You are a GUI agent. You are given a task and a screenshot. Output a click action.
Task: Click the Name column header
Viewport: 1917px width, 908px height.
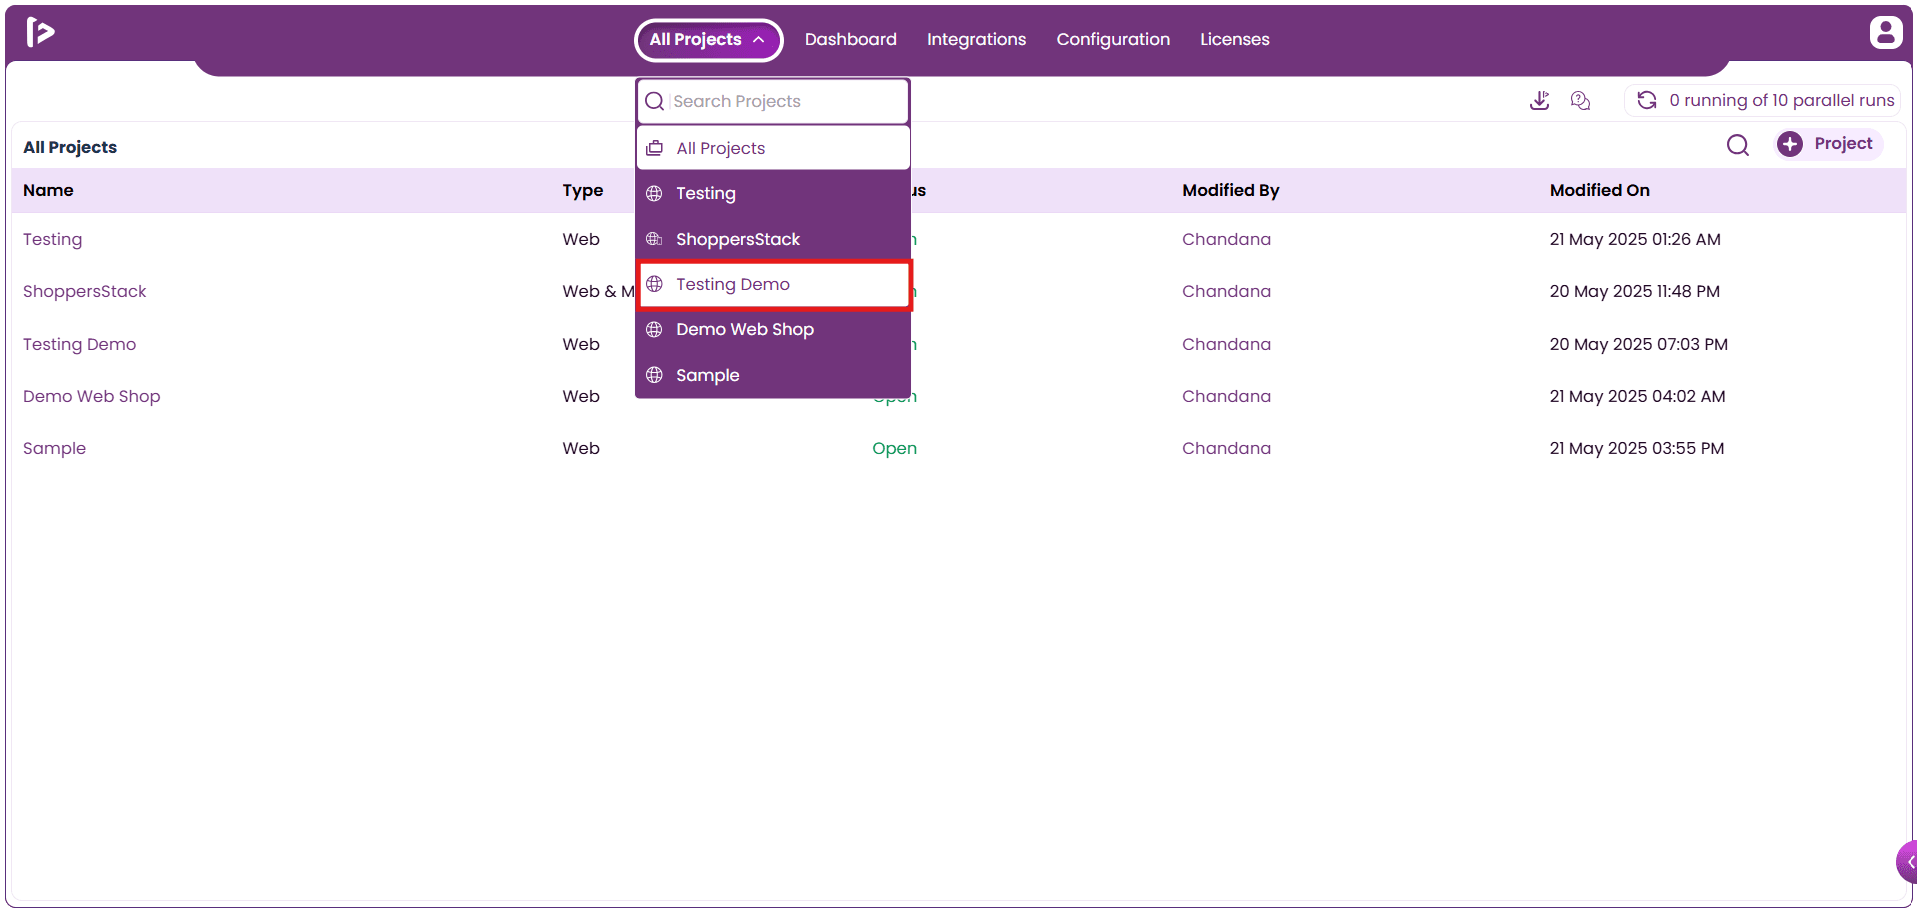point(48,190)
